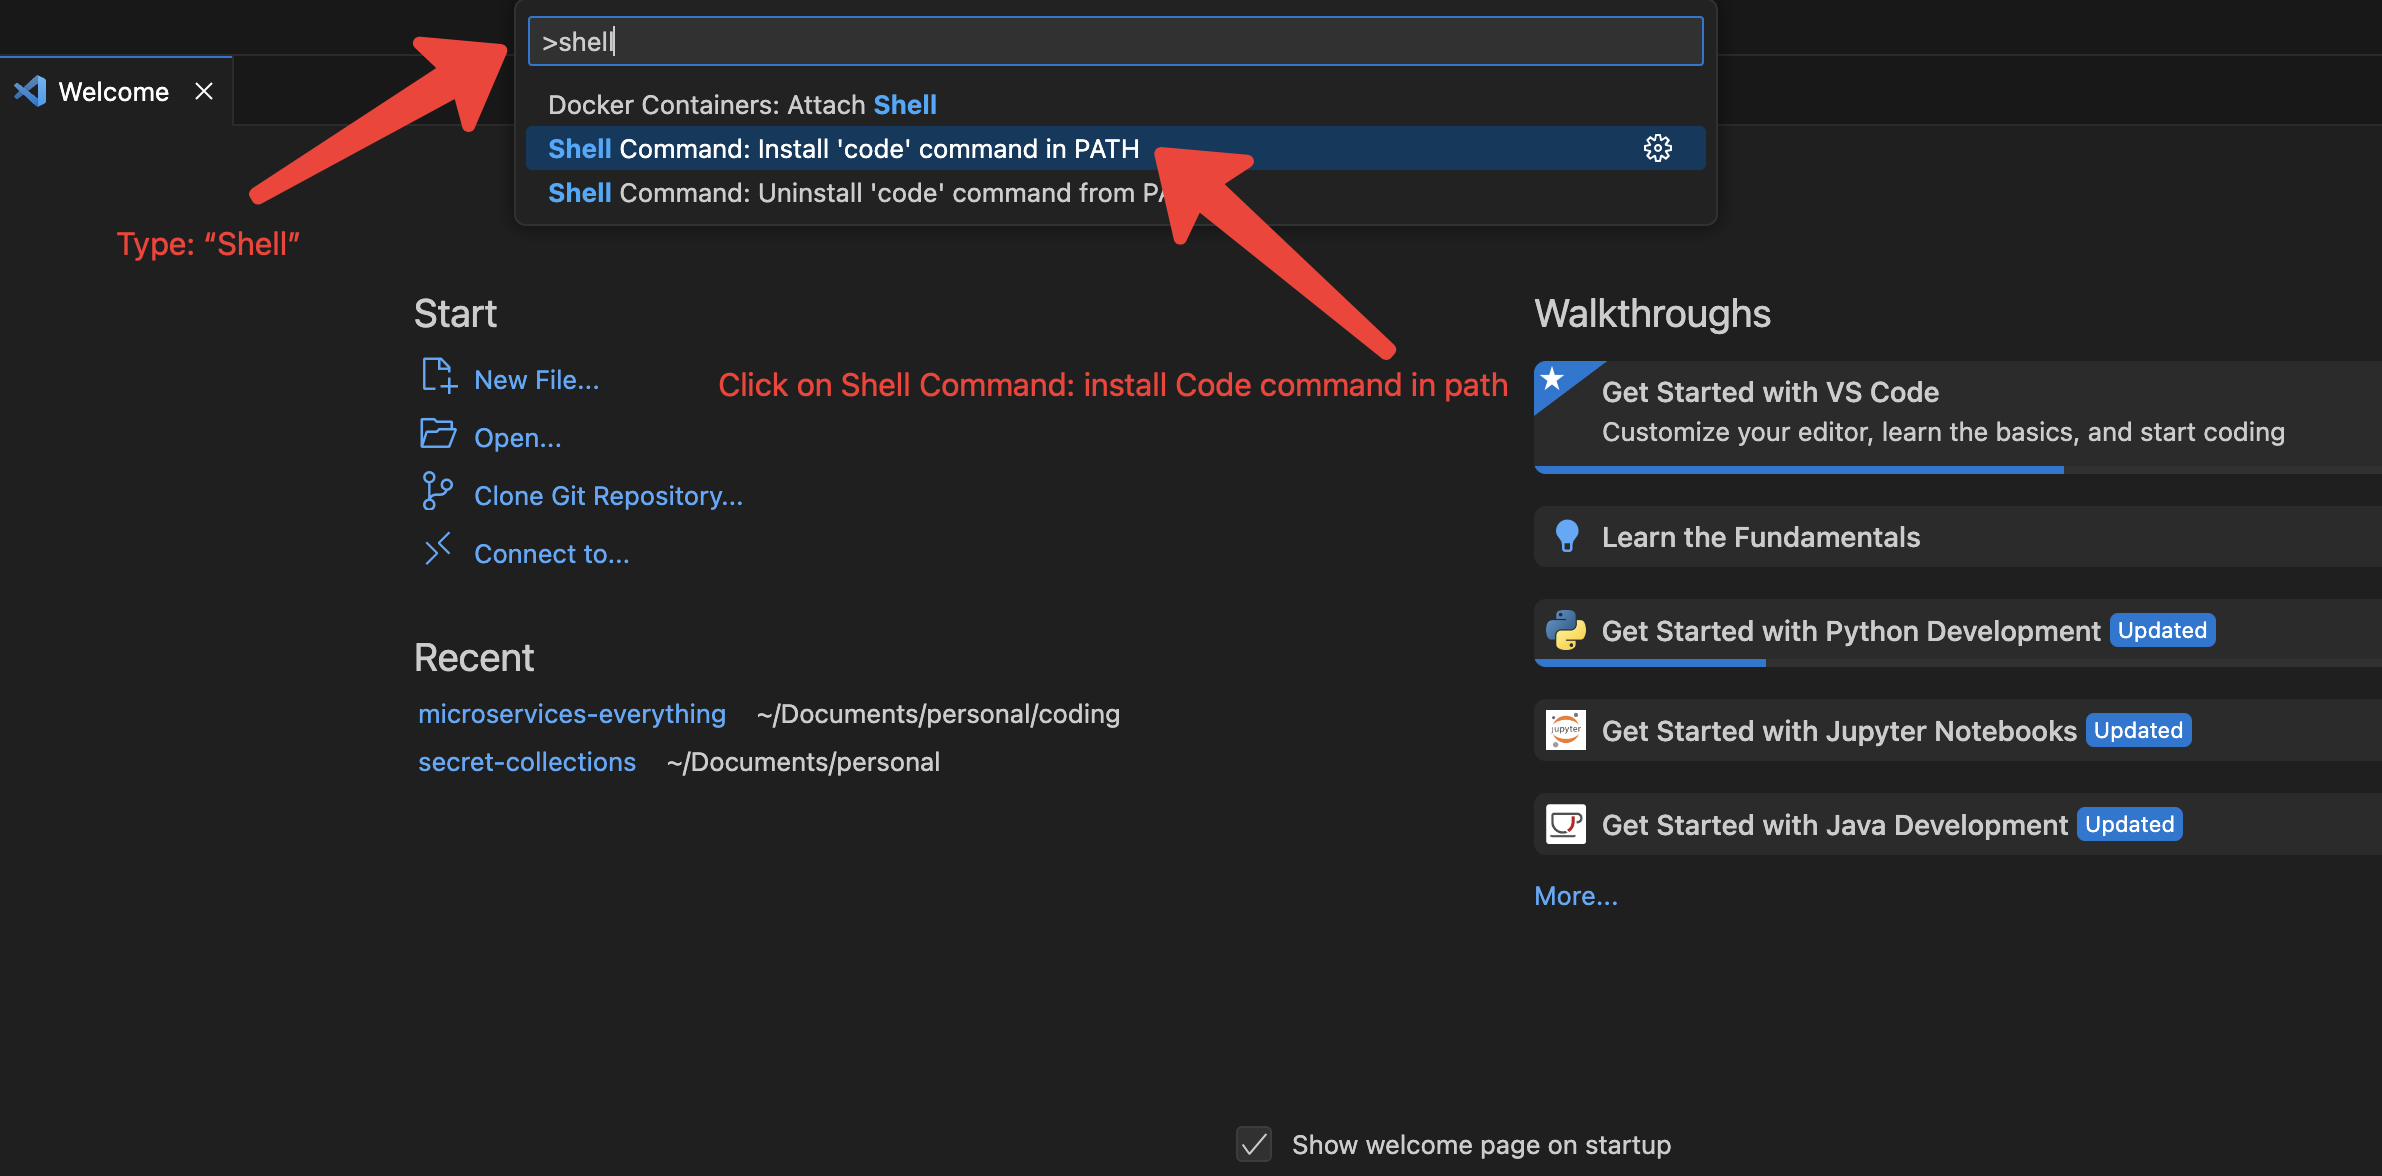Click the Java coffee cup icon

click(x=1566, y=824)
